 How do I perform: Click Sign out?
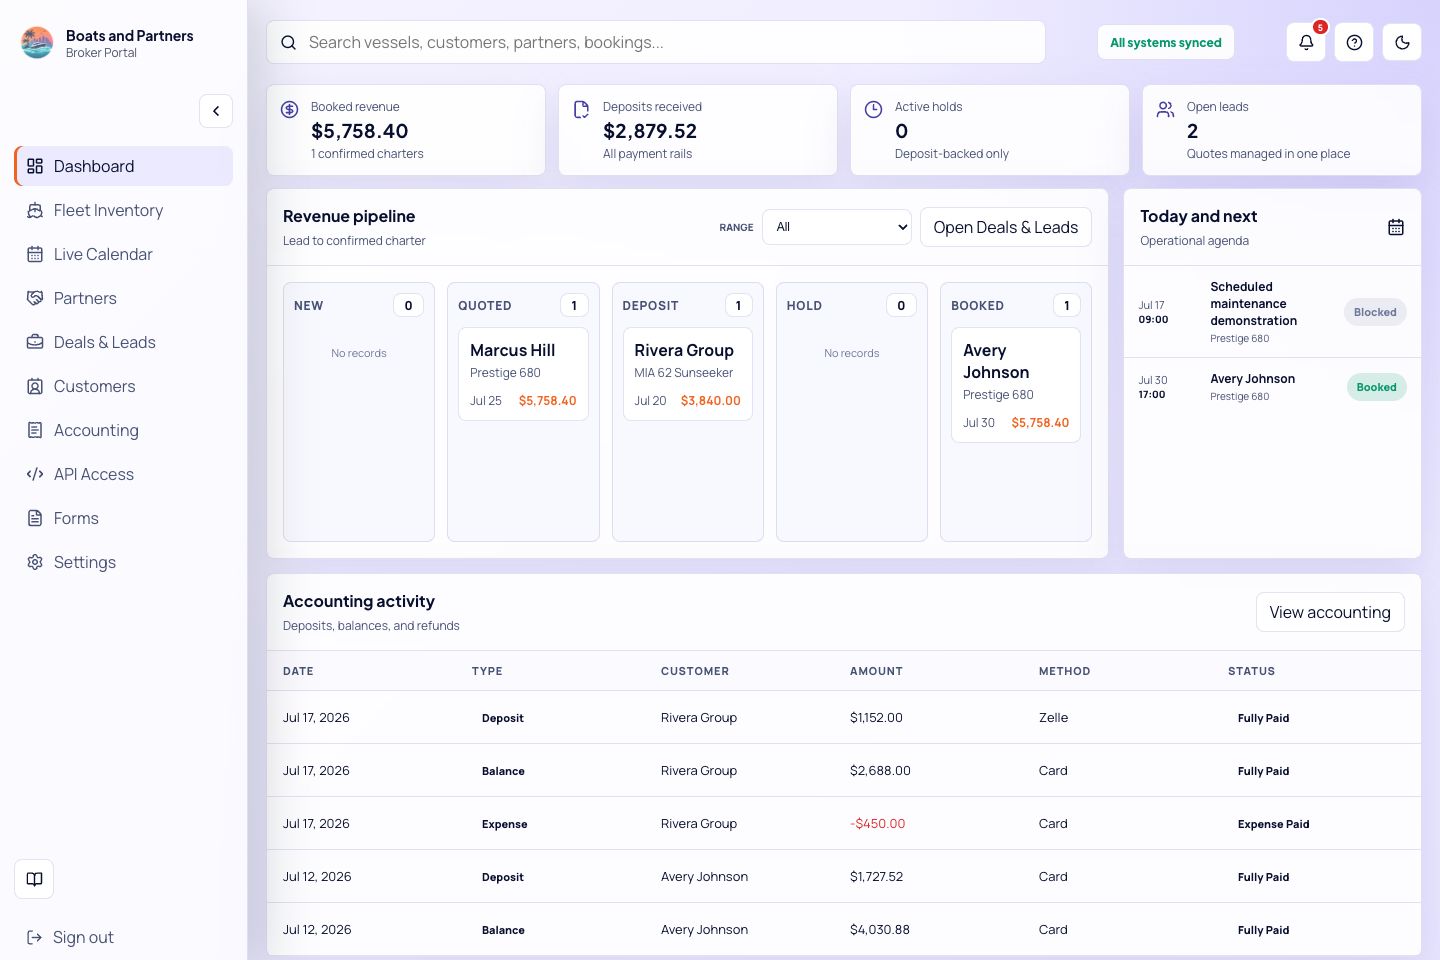[70, 937]
